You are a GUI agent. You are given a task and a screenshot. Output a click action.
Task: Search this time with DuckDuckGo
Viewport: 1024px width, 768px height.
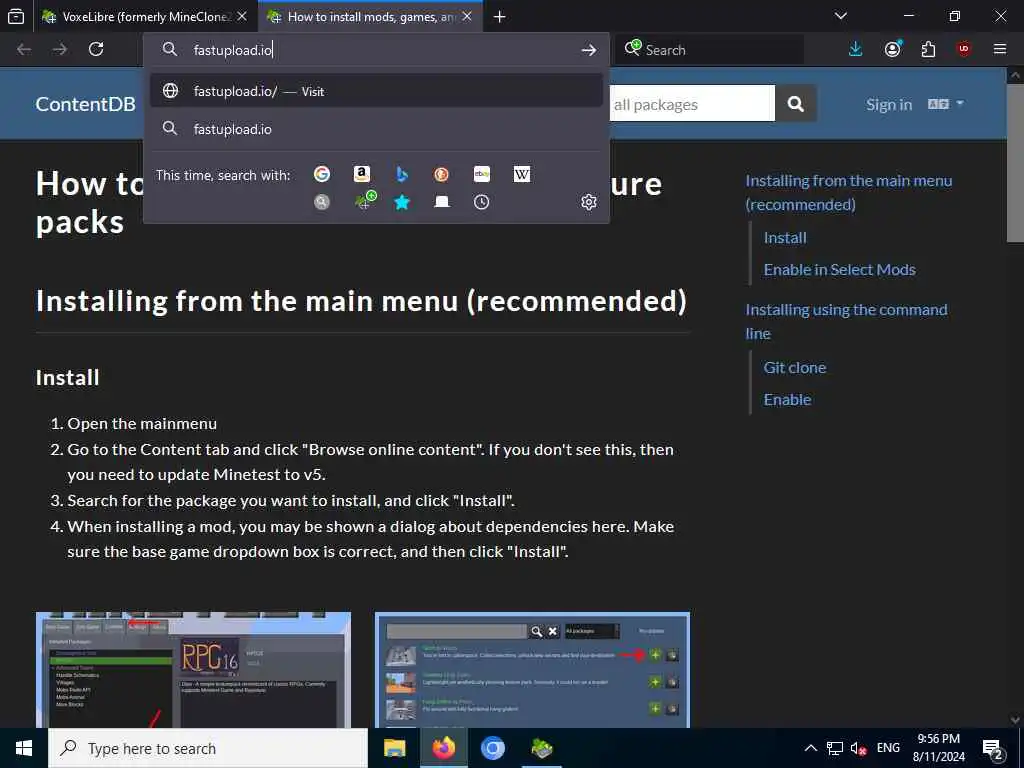pos(441,174)
